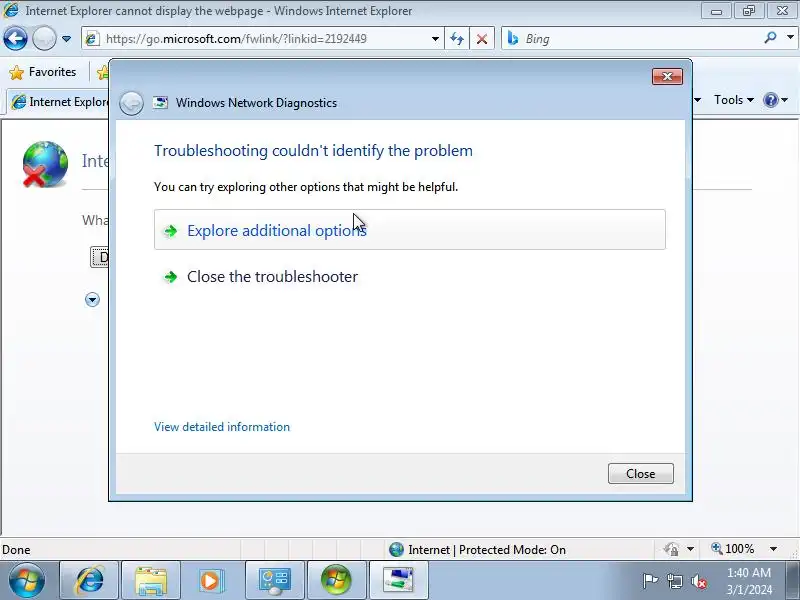Image resolution: width=800 pixels, height=600 pixels.
Task: Click the Action Center flag tray icon
Action: [x=650, y=581]
